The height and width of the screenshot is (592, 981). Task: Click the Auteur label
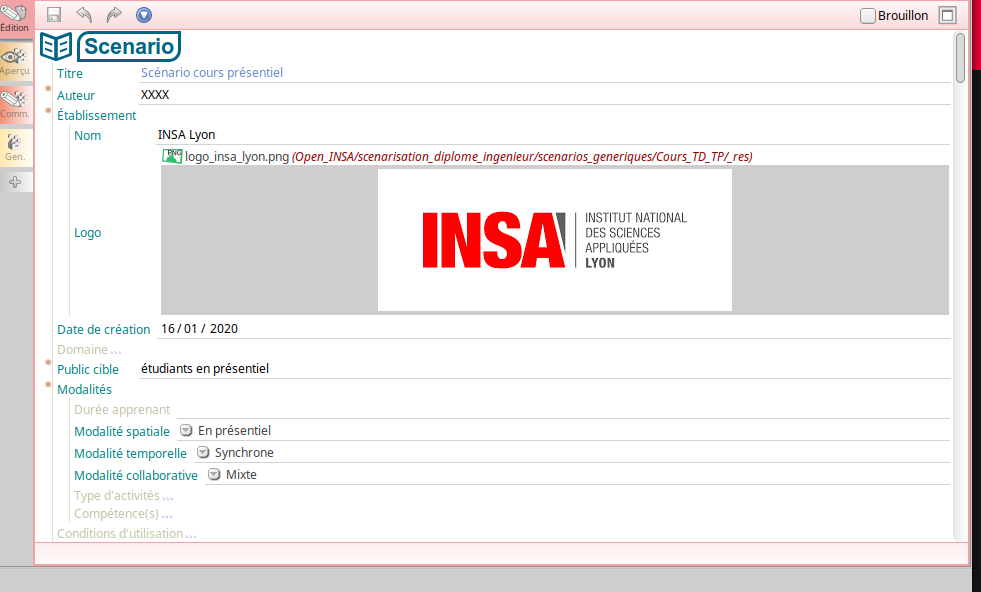(76, 96)
